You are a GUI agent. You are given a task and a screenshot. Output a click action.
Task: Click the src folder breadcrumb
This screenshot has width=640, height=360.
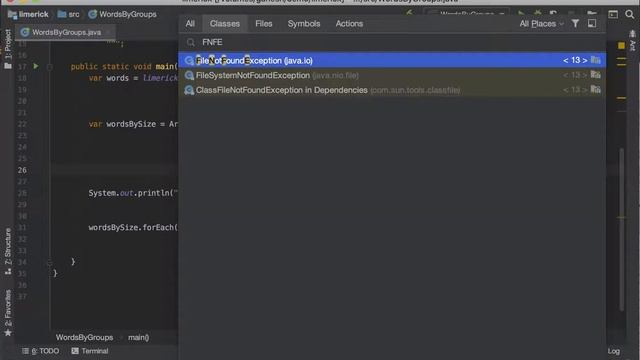click(69, 14)
